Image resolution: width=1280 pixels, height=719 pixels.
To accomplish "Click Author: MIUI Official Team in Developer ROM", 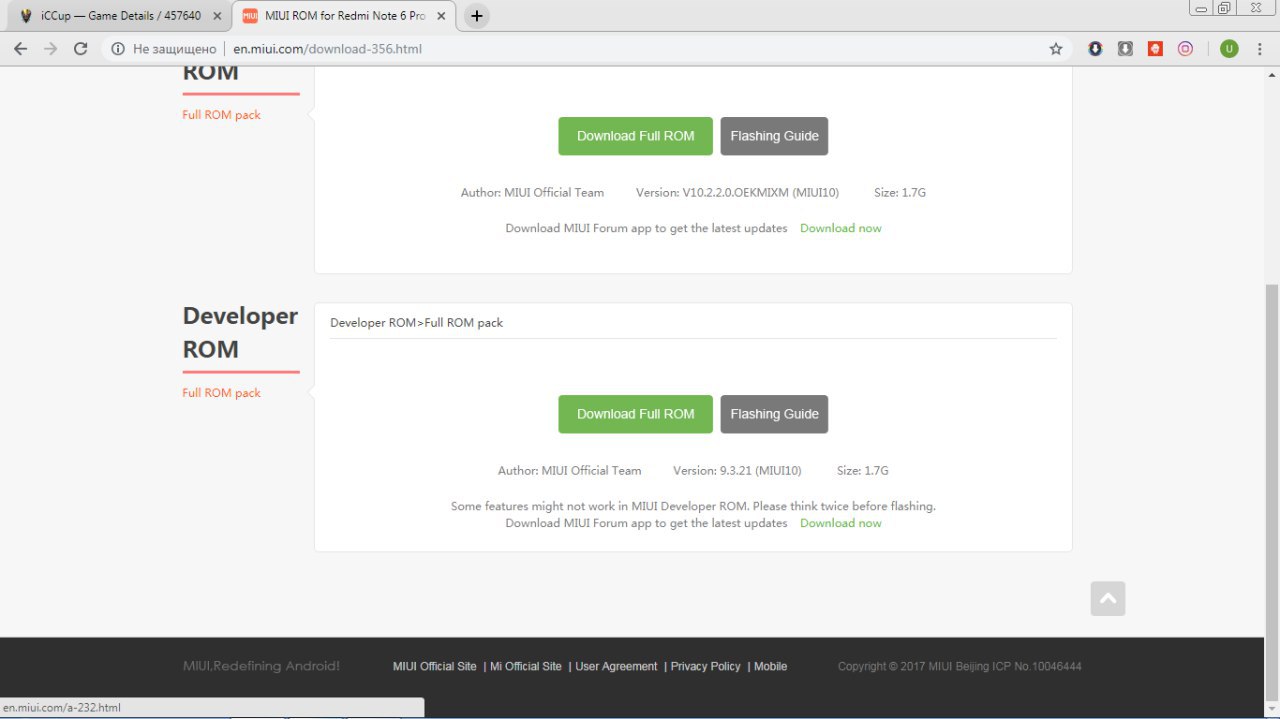I will [x=569, y=470].
